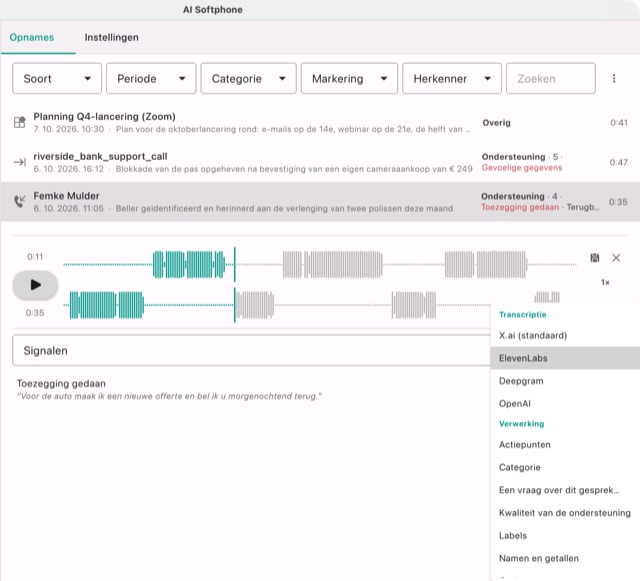
Task: Click the import arrow icon beside riverside_bank_support_call
Action: click(x=20, y=162)
